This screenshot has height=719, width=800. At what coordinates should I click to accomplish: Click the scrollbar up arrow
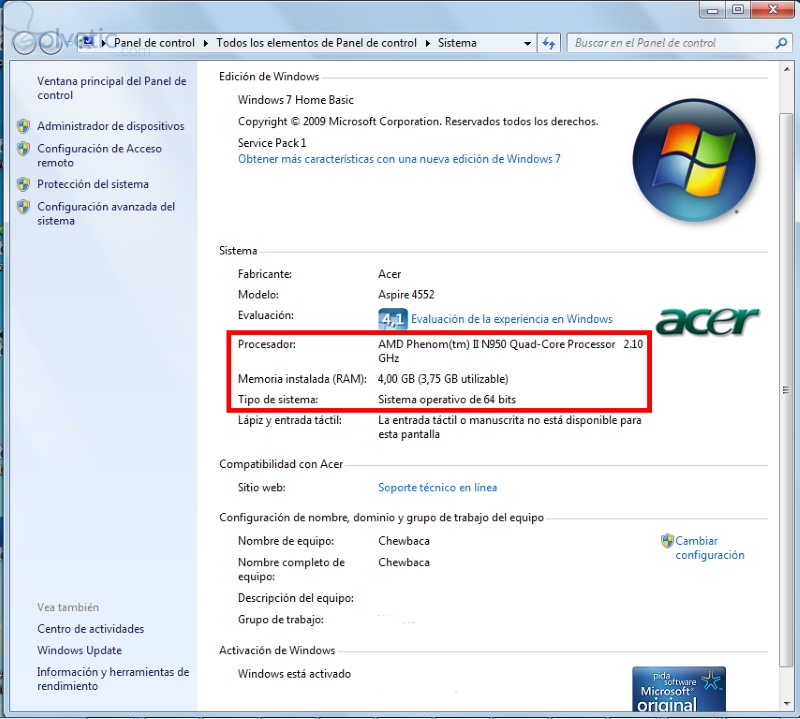786,69
